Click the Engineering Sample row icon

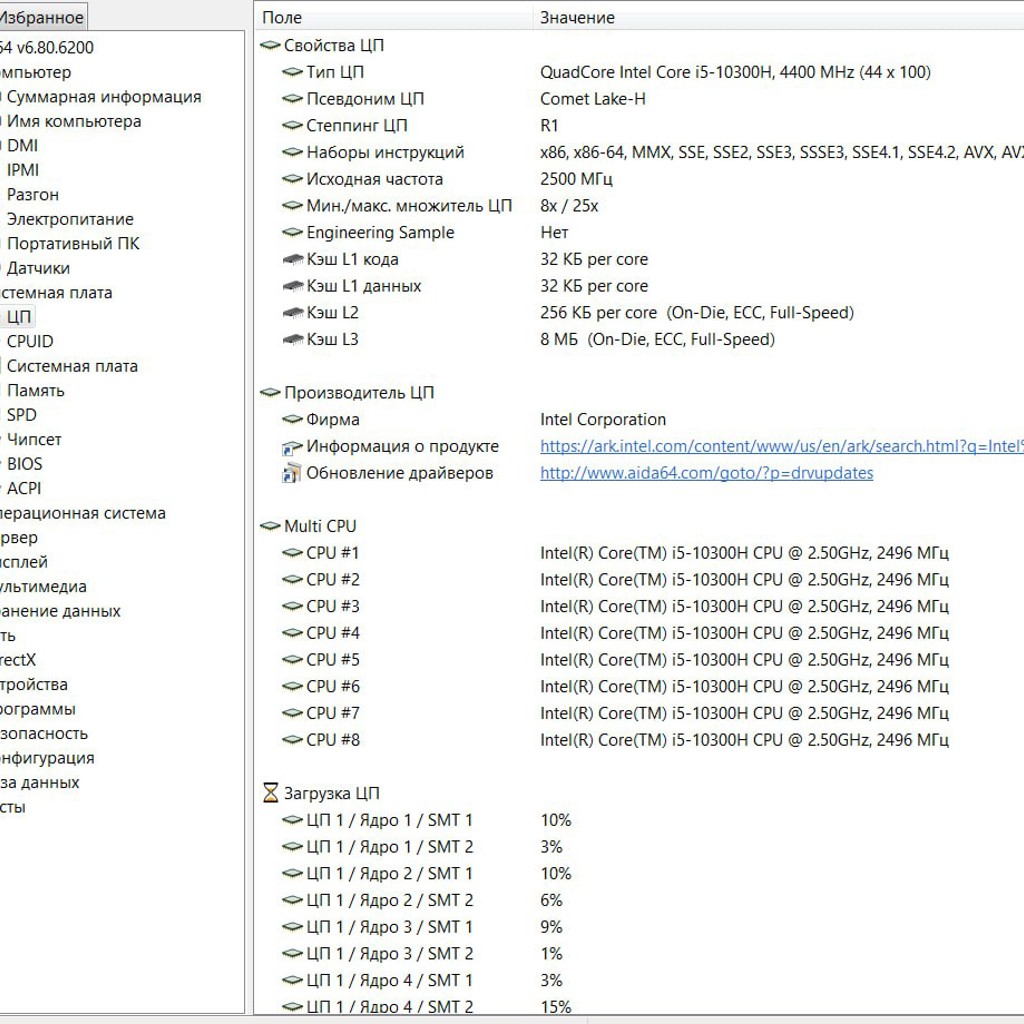coord(292,232)
